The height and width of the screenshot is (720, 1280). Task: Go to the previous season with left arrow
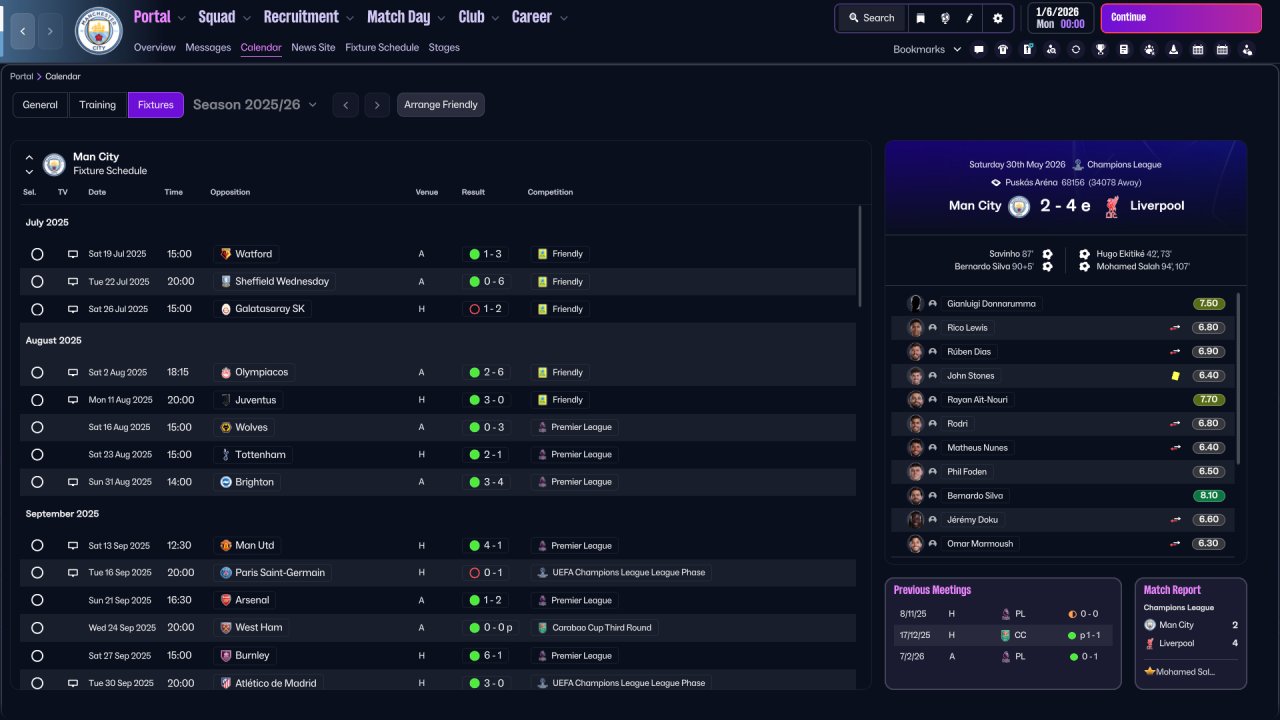point(345,105)
